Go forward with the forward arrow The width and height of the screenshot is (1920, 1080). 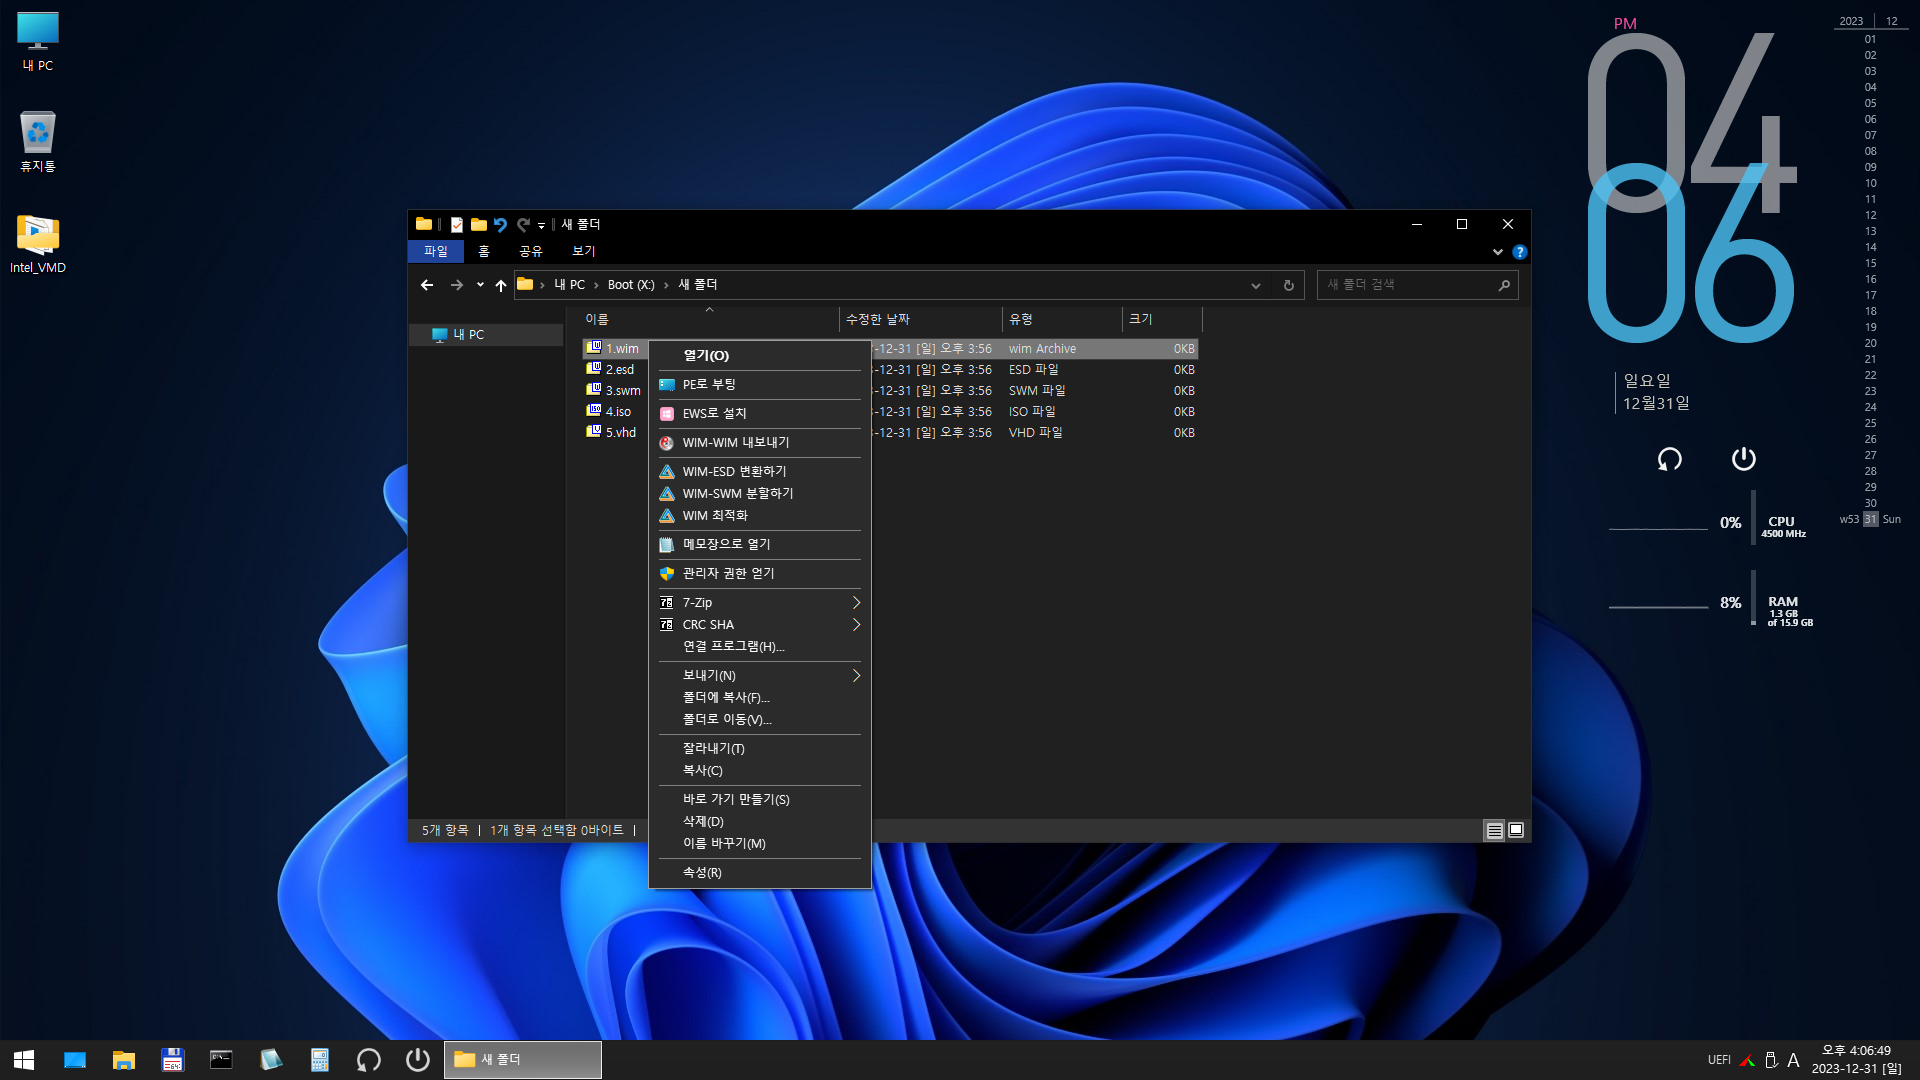[x=457, y=285]
